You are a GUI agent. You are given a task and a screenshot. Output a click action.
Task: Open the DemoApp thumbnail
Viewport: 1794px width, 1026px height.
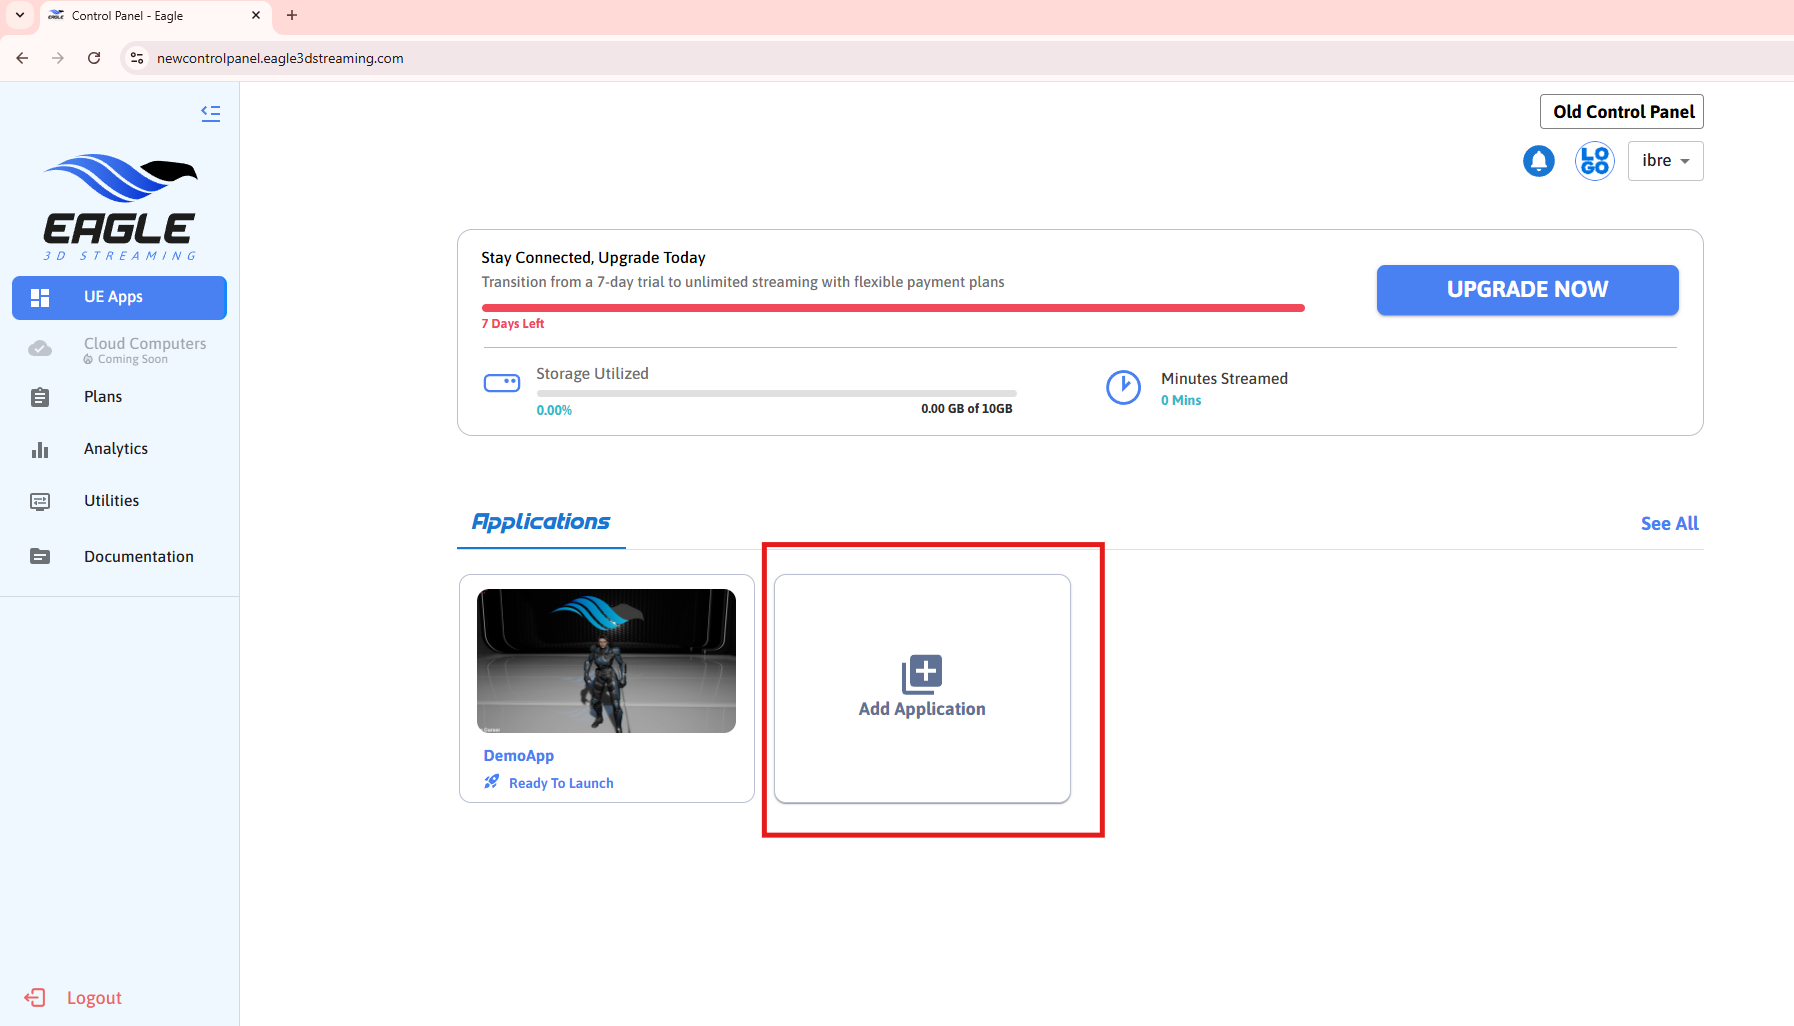click(606, 661)
